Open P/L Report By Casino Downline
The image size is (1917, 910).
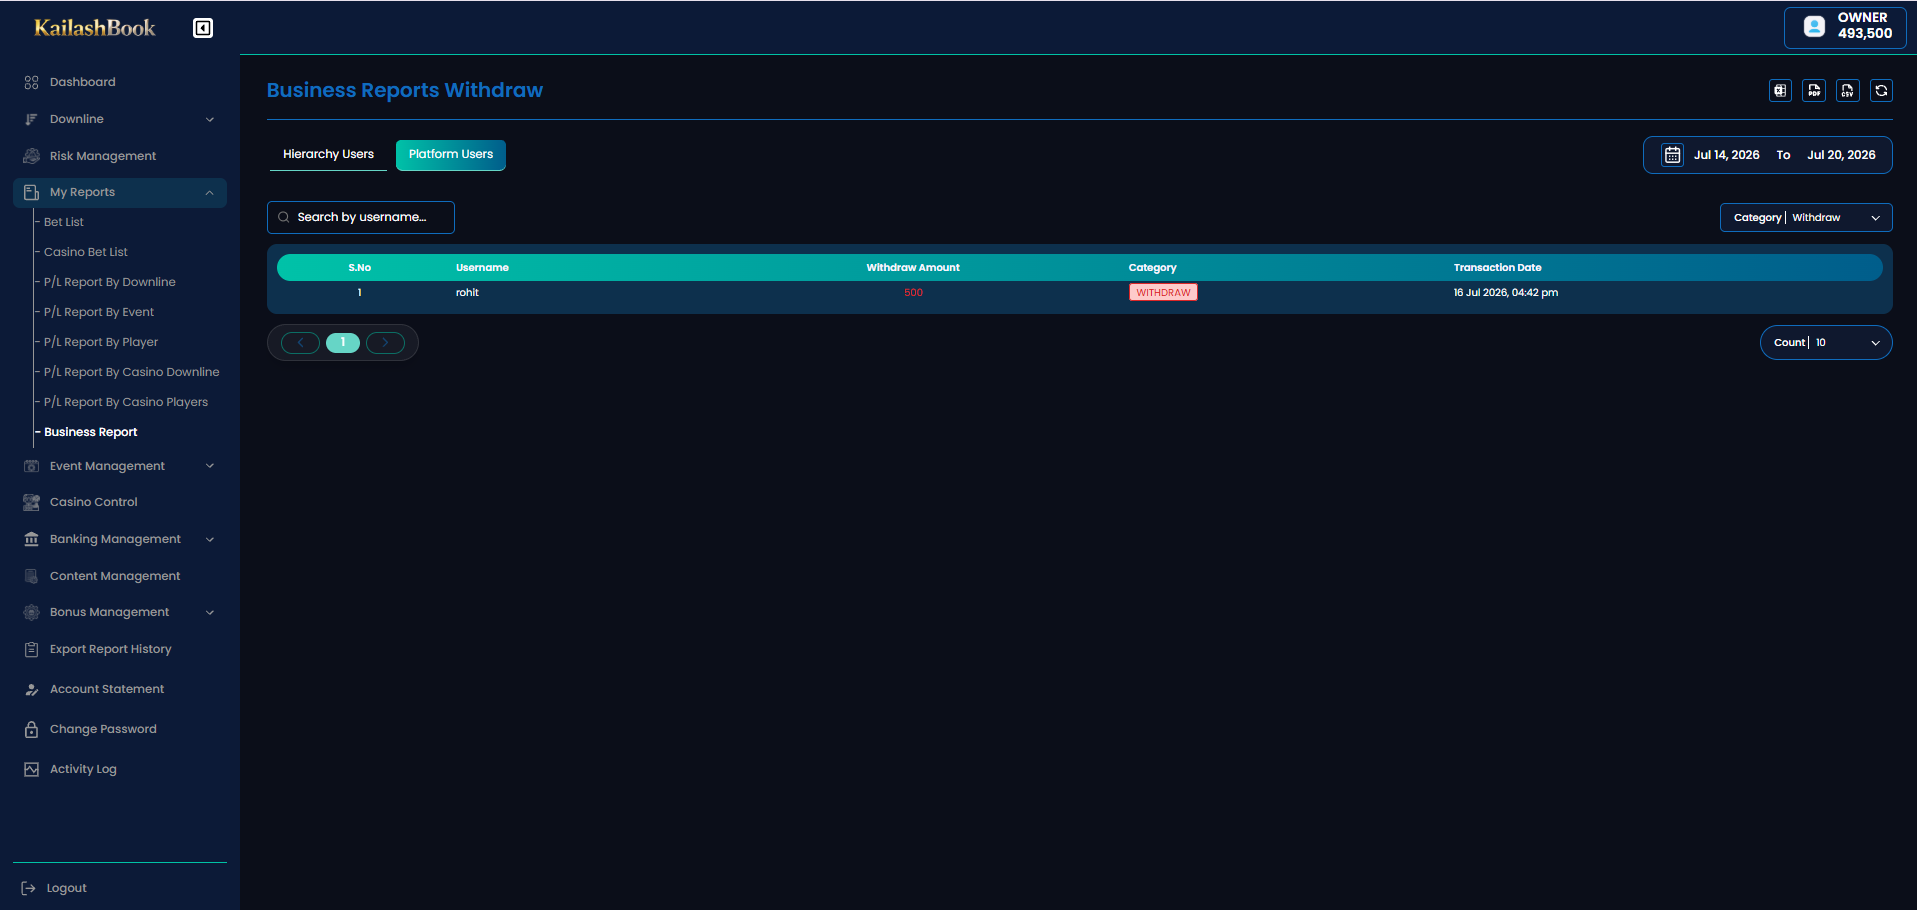point(132,372)
